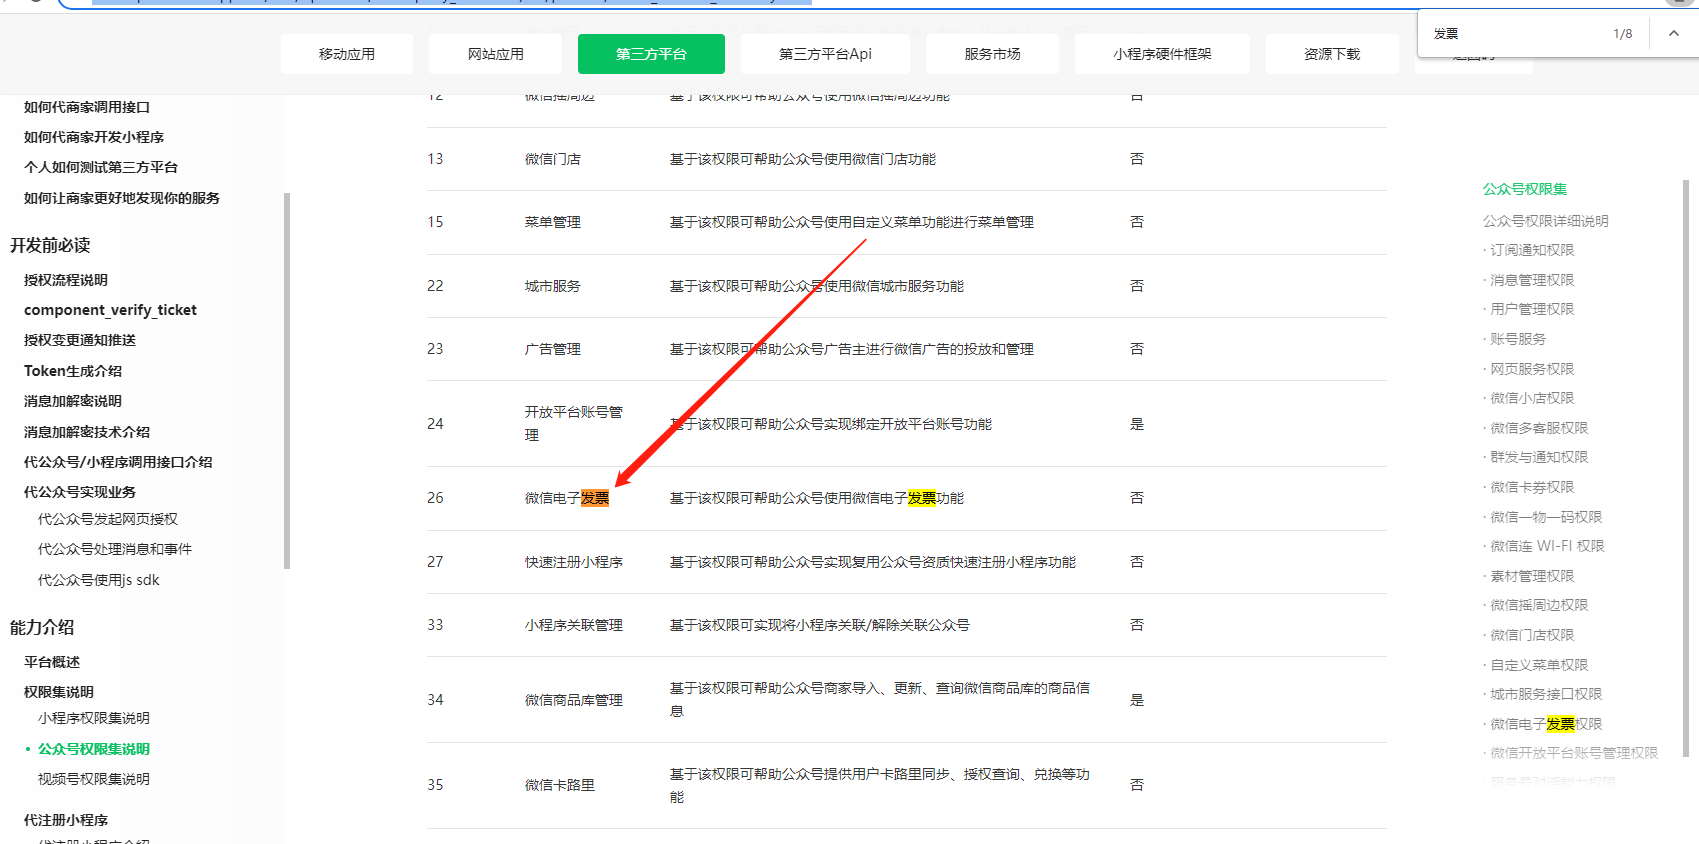Viewport: 1699px width, 844px height.
Task: Jump to 公众号权限详细说明 anchor
Action: (x=1546, y=221)
